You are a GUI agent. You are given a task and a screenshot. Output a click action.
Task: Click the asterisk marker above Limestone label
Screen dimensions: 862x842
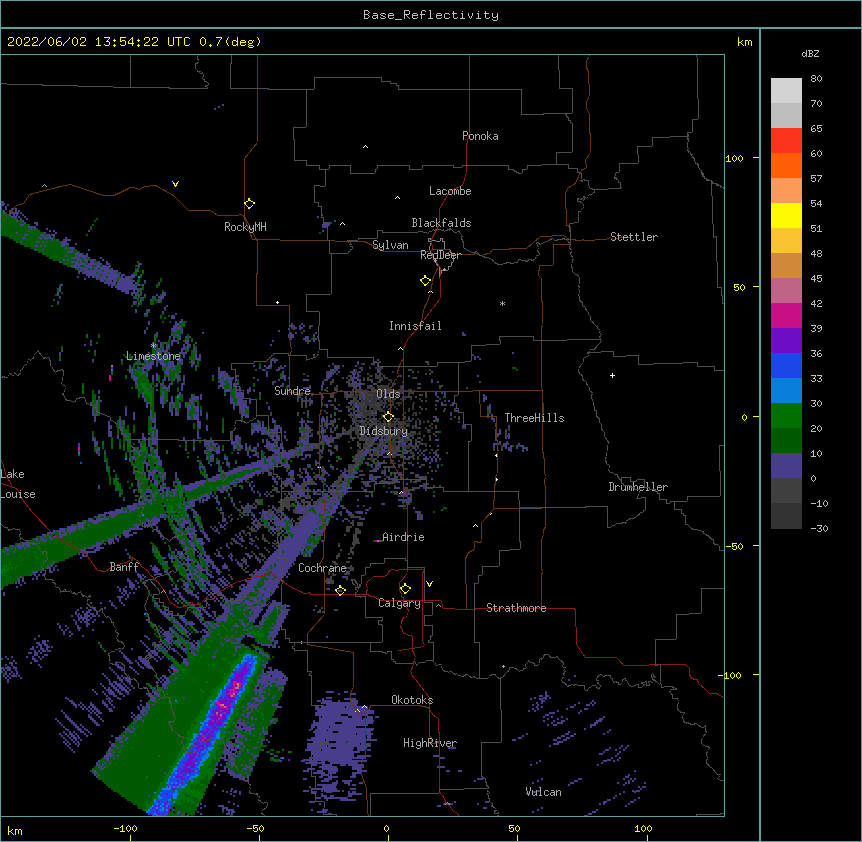point(154,346)
